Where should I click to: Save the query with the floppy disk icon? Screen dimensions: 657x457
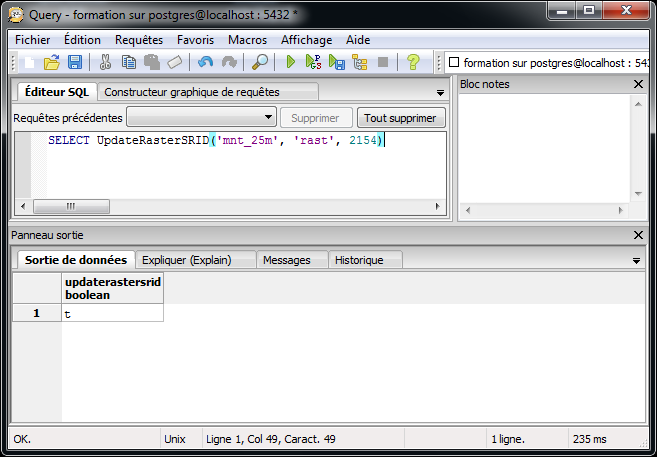pyautogui.click(x=75, y=63)
